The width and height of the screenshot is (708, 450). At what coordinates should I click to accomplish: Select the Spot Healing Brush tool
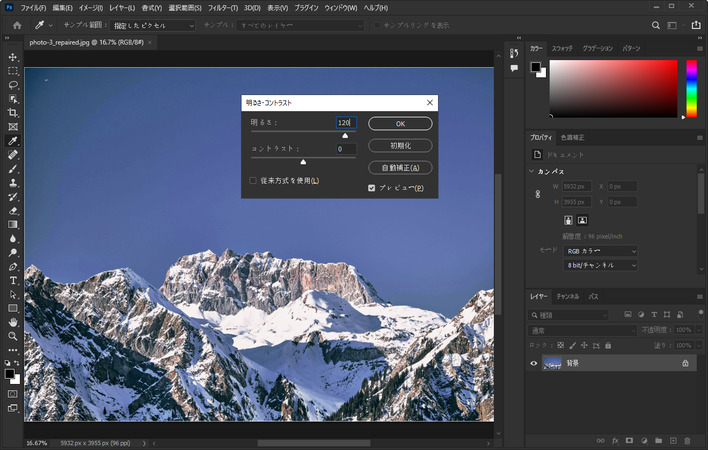pos(13,155)
